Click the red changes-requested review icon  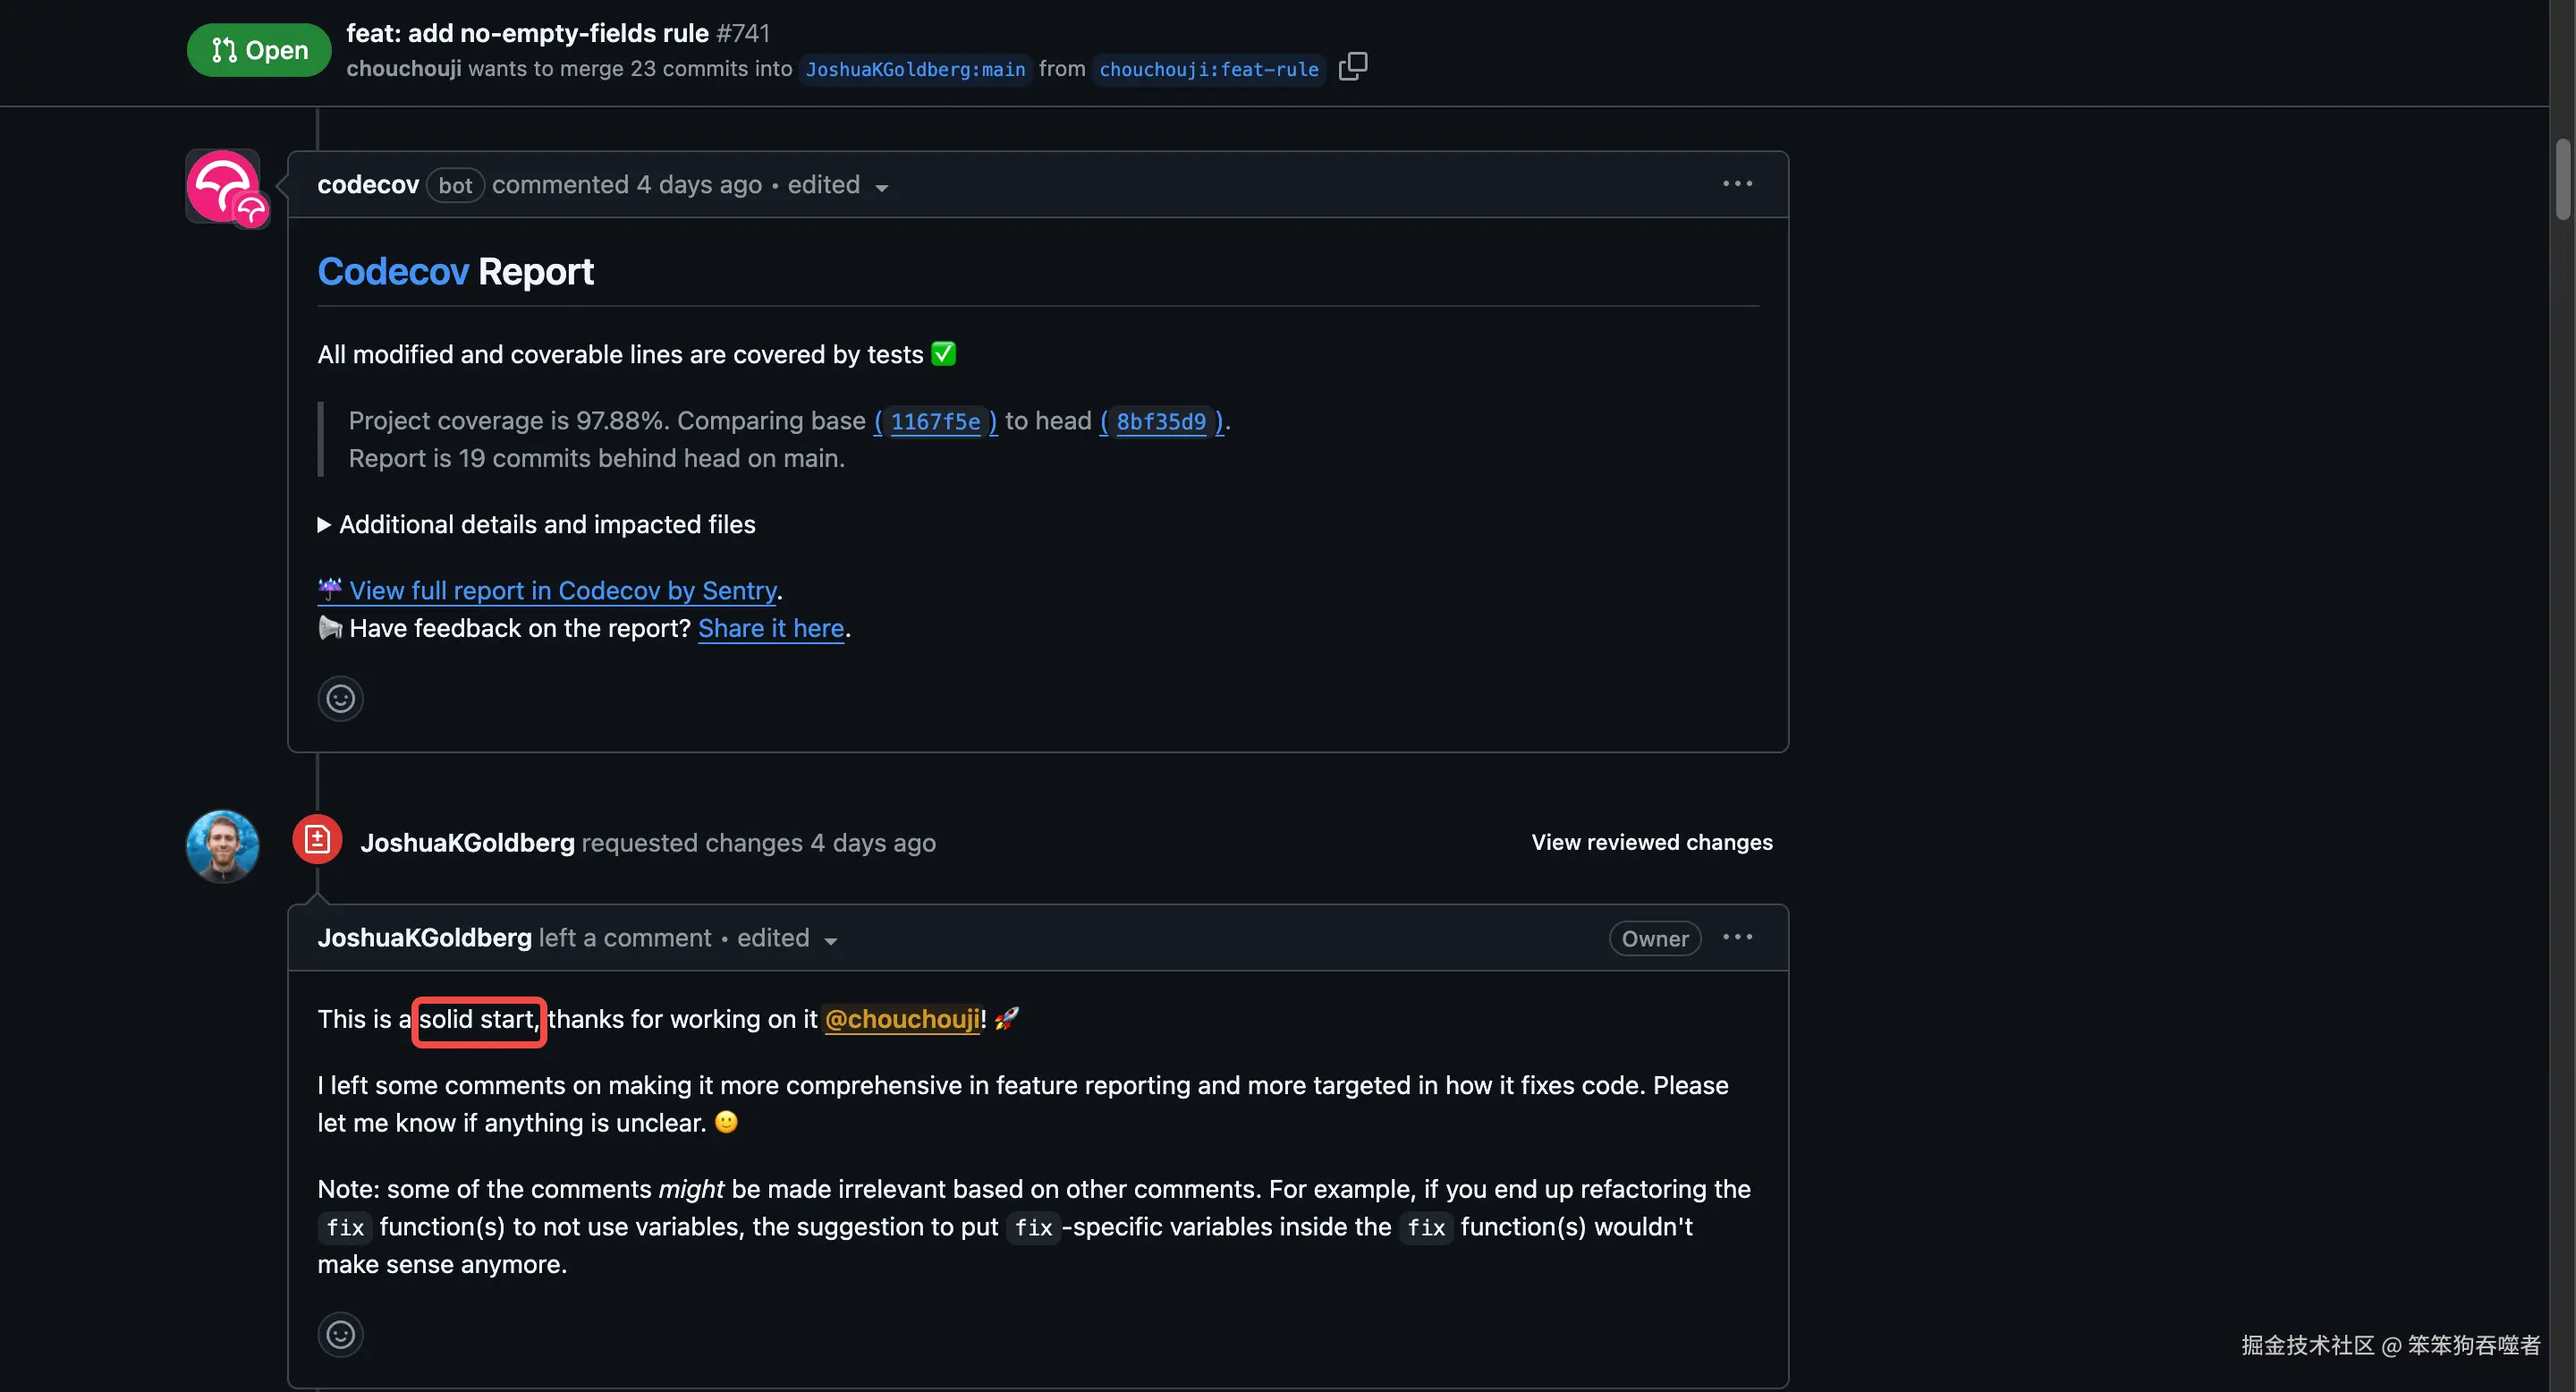317,839
